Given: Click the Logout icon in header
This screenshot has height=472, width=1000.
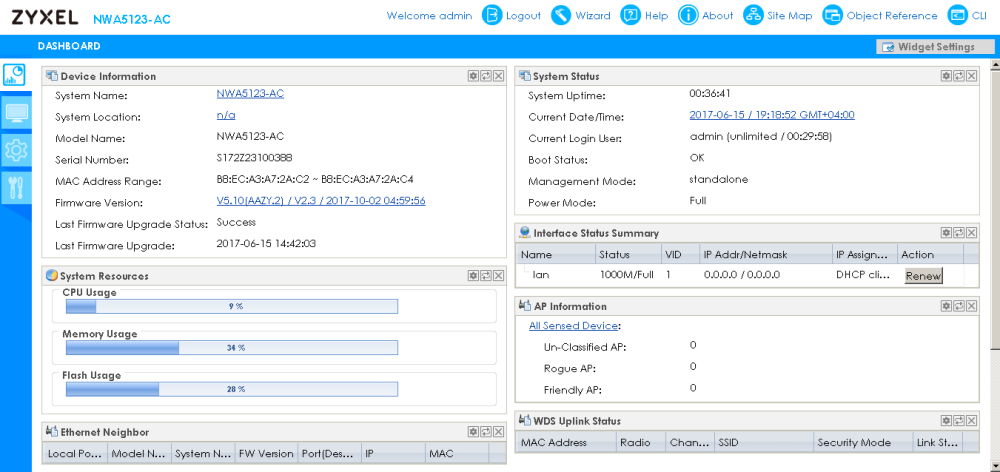Looking at the screenshot, I should tap(492, 15).
